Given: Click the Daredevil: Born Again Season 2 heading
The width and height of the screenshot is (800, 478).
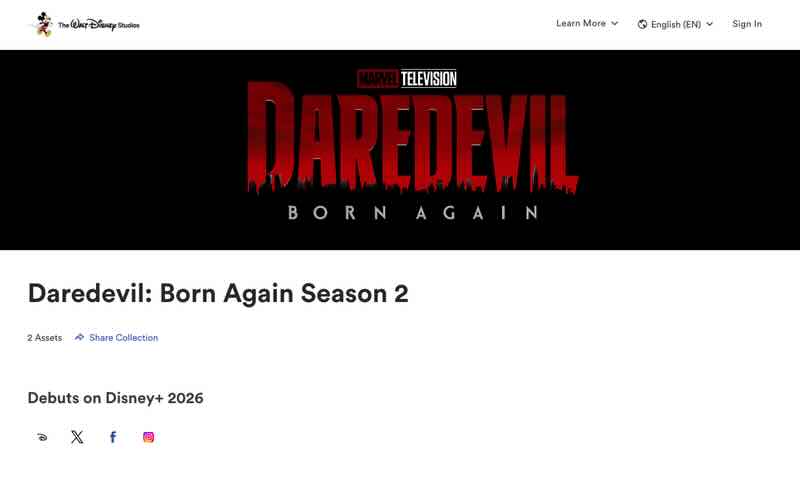Looking at the screenshot, I should [x=218, y=294].
